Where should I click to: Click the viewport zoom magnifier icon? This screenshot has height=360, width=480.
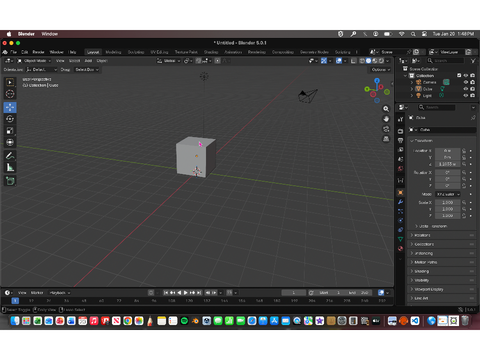[386, 109]
